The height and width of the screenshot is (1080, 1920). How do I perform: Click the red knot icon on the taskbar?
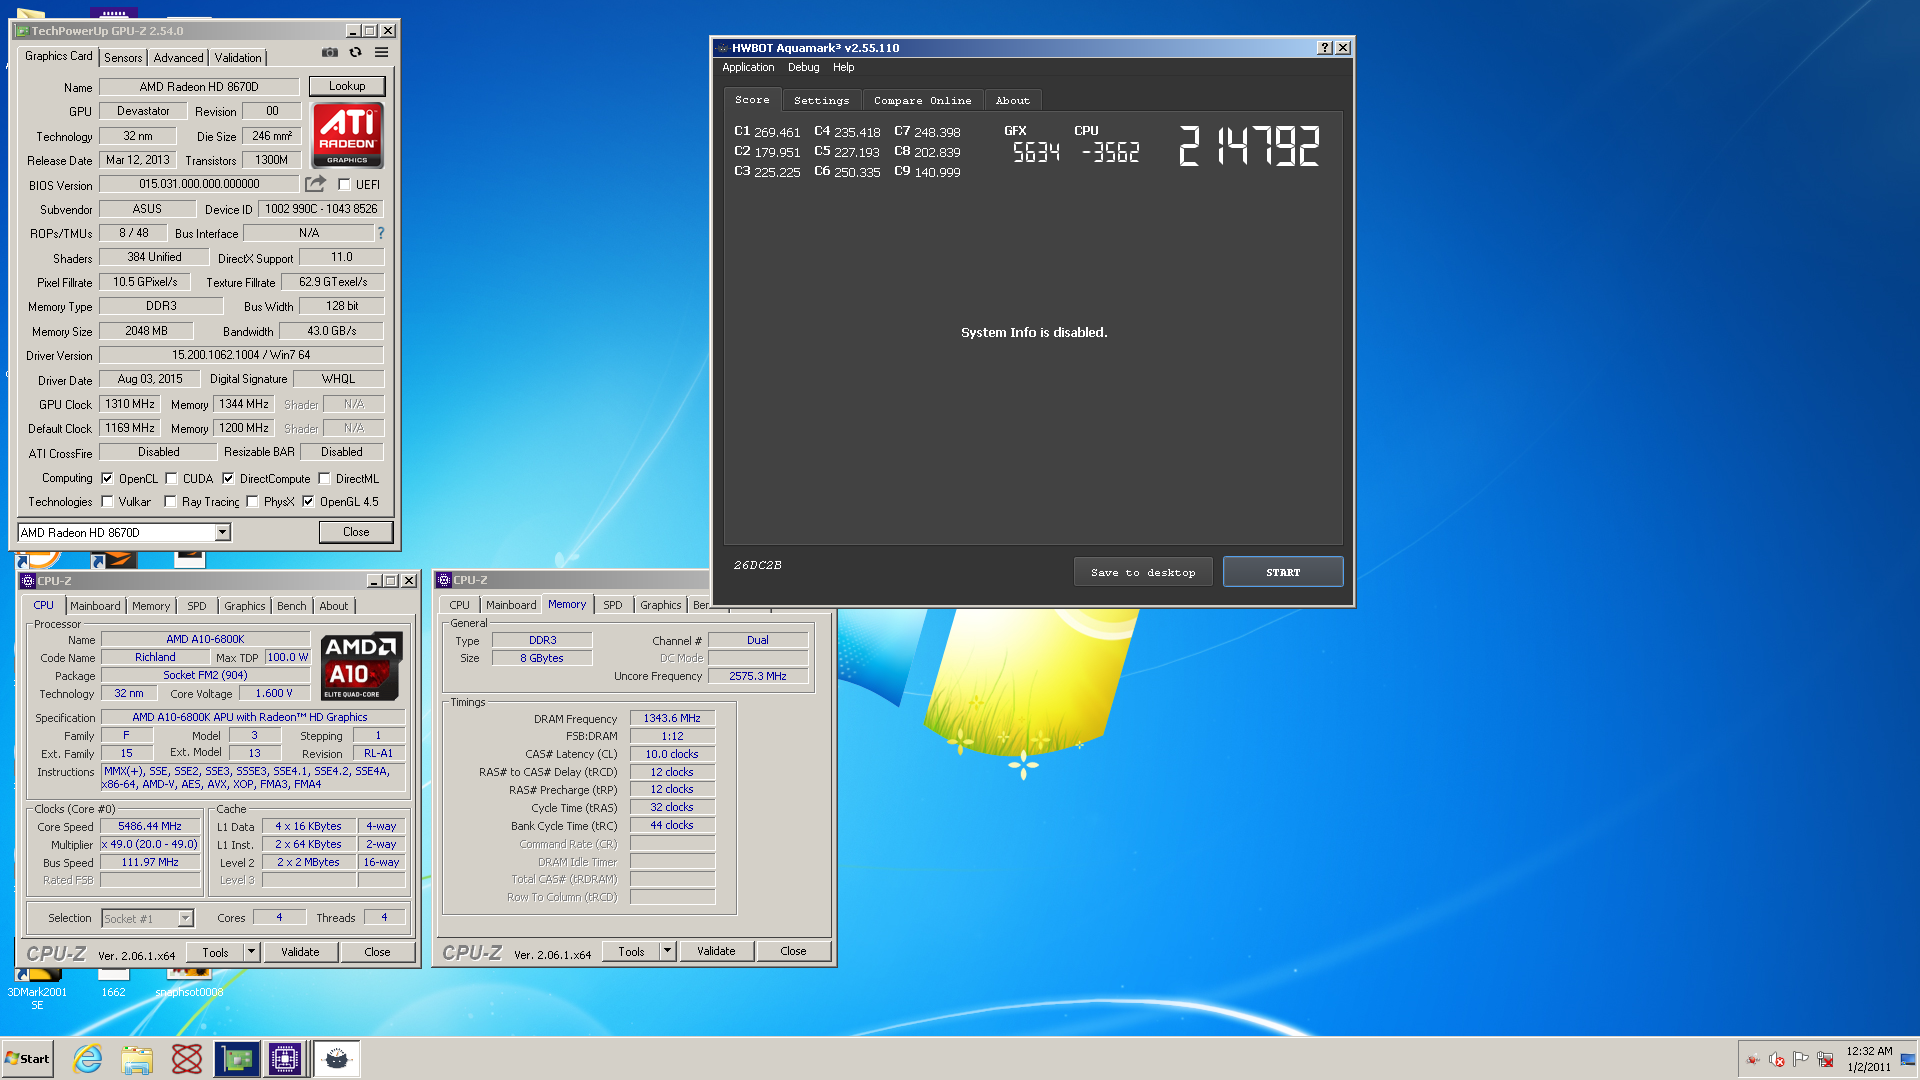(x=187, y=1059)
